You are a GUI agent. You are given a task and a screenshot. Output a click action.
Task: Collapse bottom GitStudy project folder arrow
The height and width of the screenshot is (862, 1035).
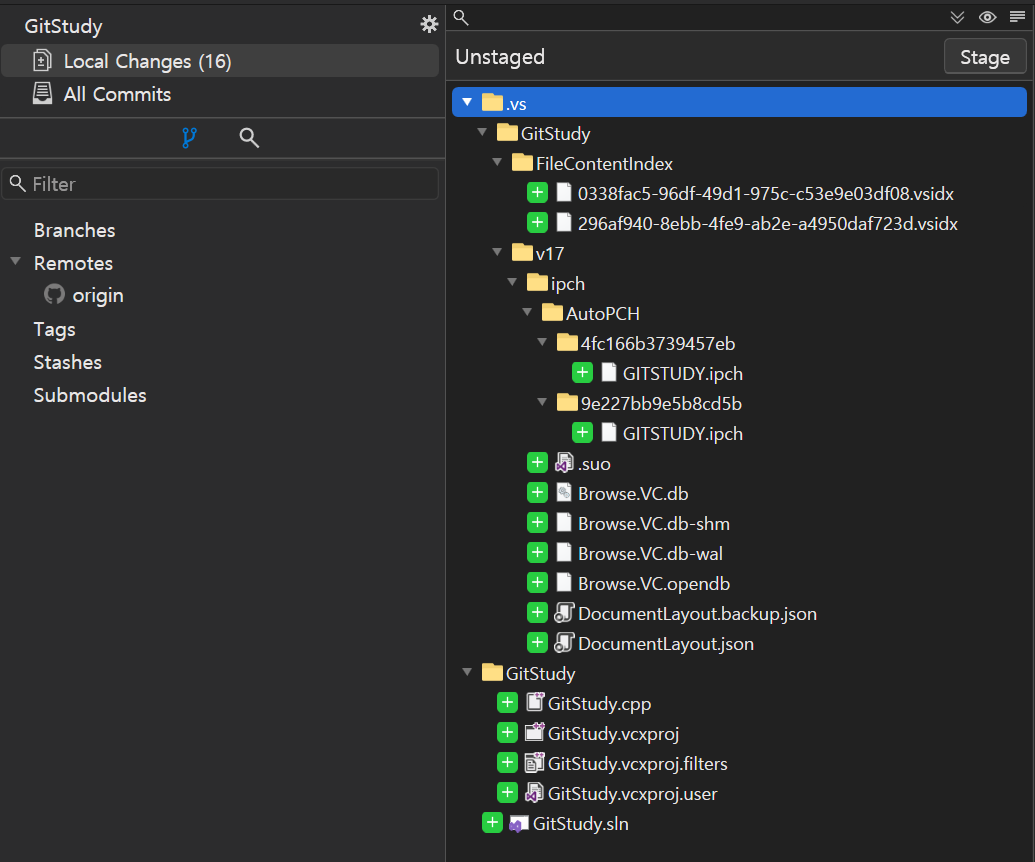467,673
